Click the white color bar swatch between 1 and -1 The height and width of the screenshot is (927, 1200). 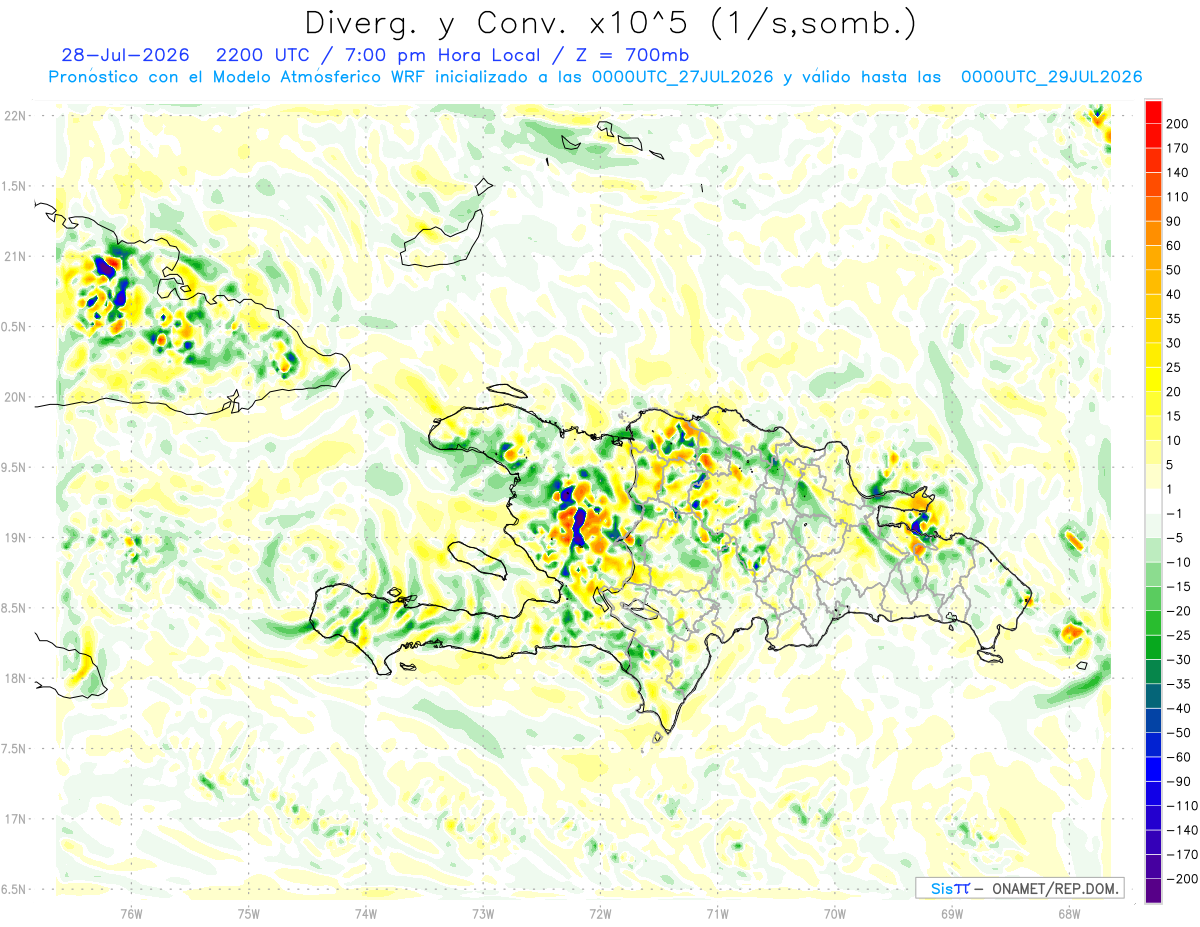click(1154, 502)
